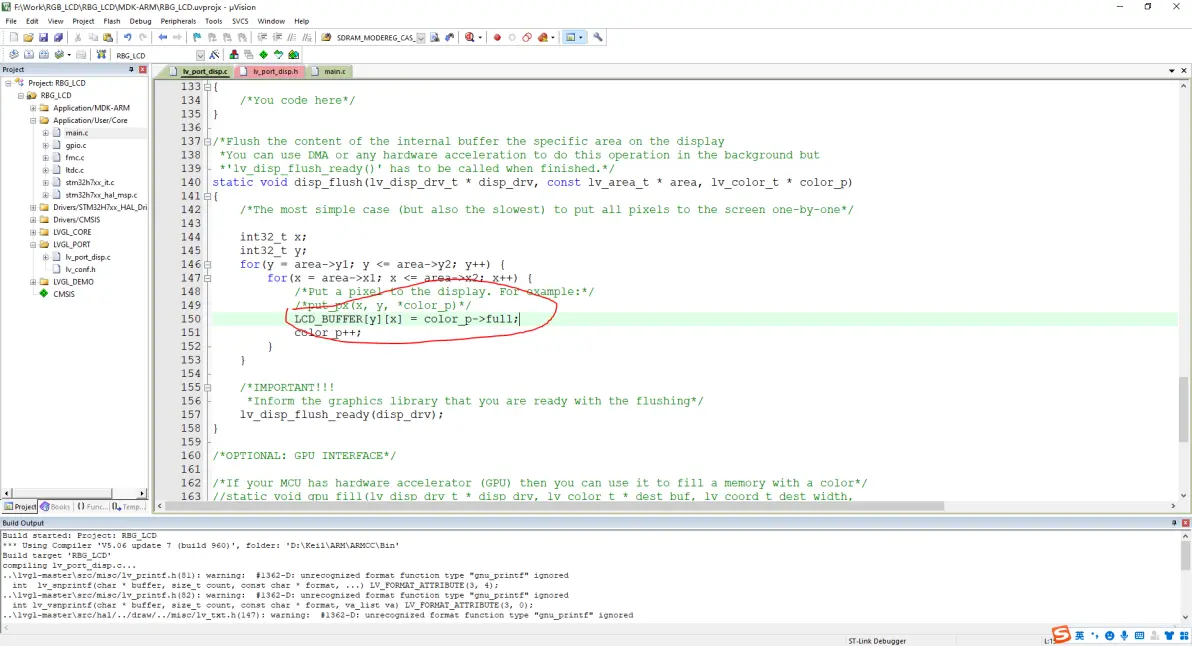Toggle the window layout toolbar button
This screenshot has height=646, width=1192.
569,37
